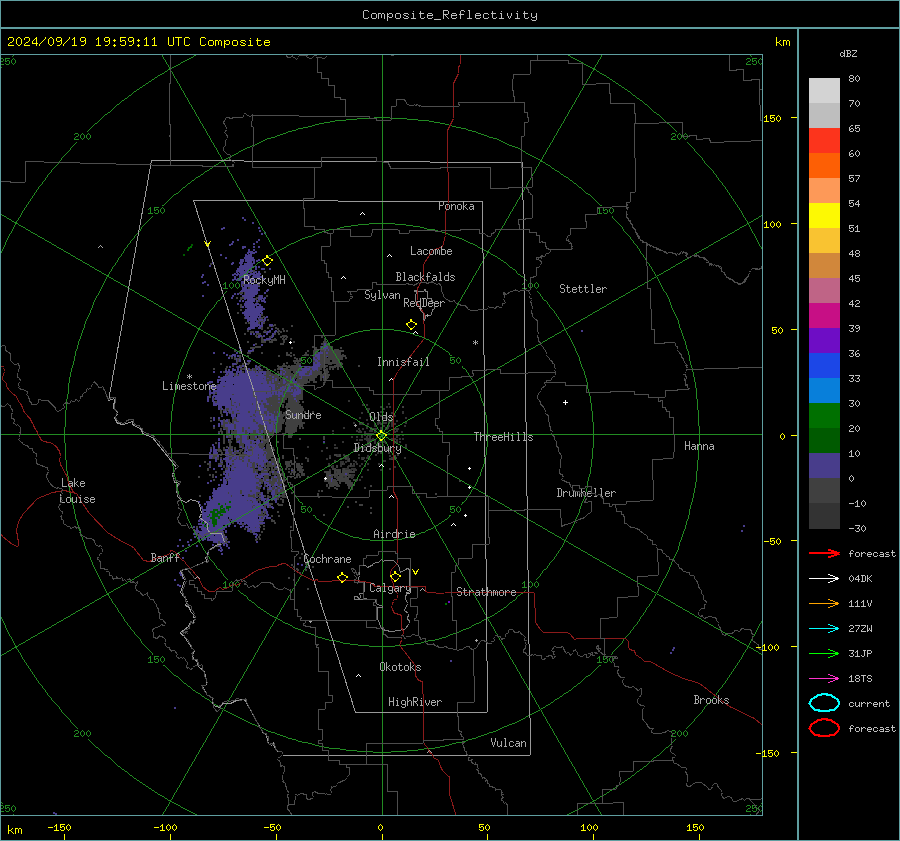Click the 04DK legend label
The width and height of the screenshot is (900, 841).
click(860, 578)
